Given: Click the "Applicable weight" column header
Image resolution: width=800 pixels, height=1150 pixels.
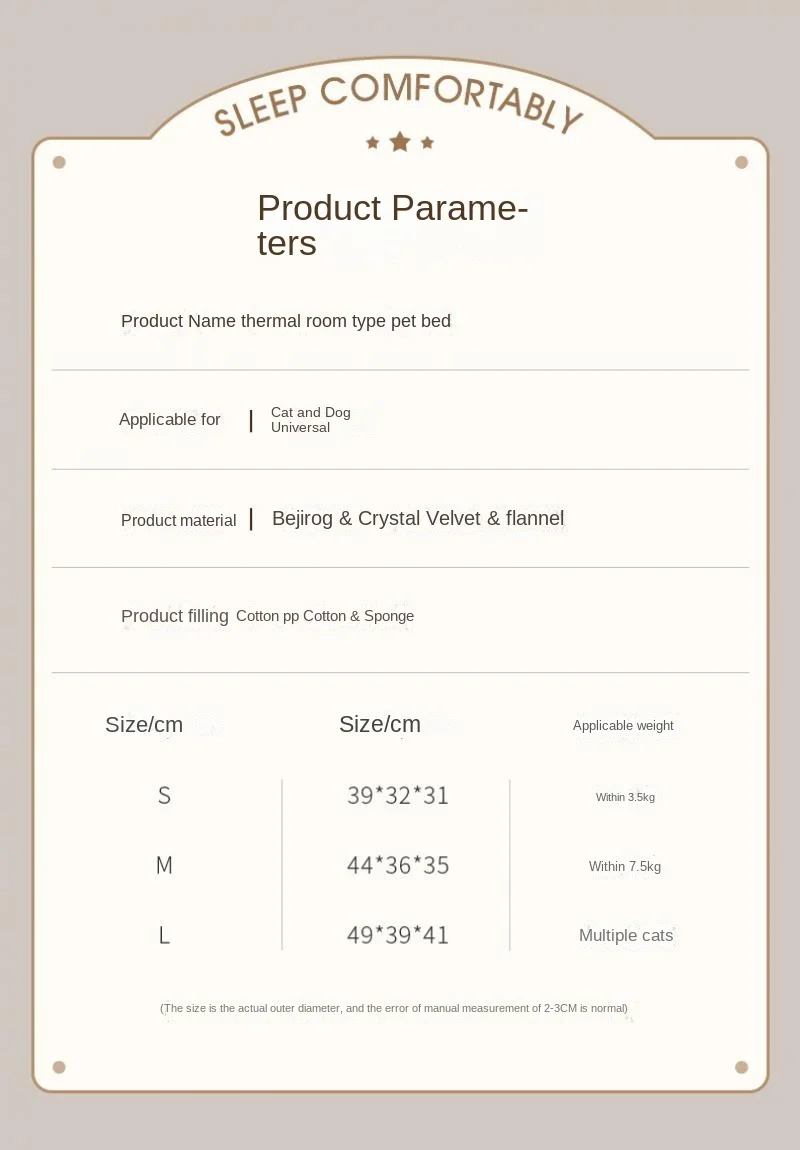Looking at the screenshot, I should [623, 726].
